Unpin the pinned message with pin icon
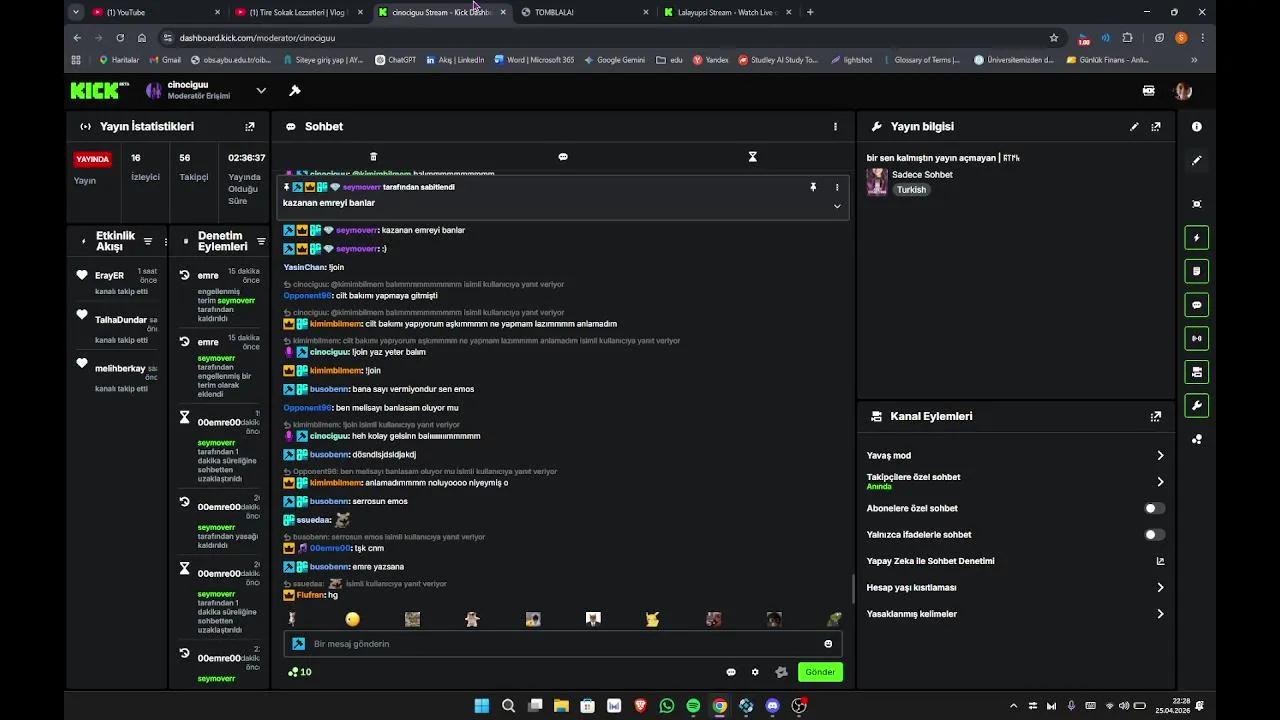Image resolution: width=1280 pixels, height=720 pixels. (x=813, y=187)
